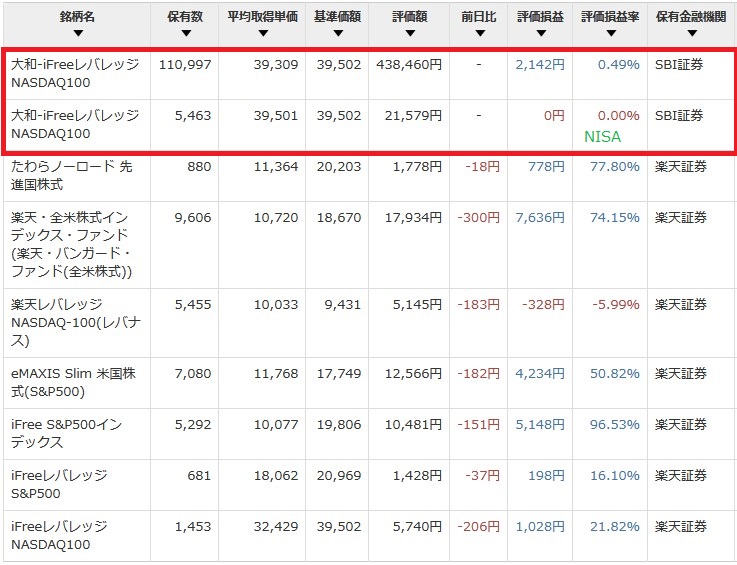
Task: Click the 保有金融機関 header label
Action: (x=691, y=17)
